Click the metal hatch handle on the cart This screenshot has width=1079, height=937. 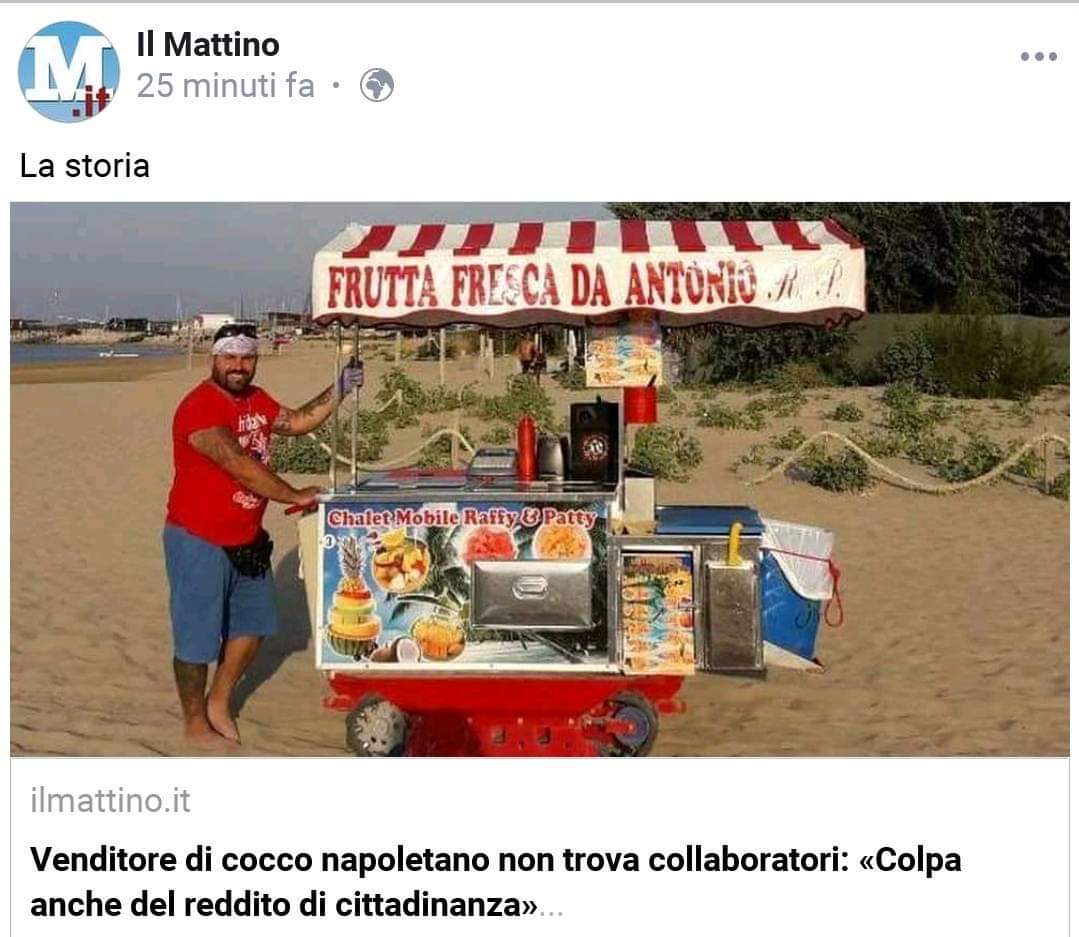tap(531, 587)
